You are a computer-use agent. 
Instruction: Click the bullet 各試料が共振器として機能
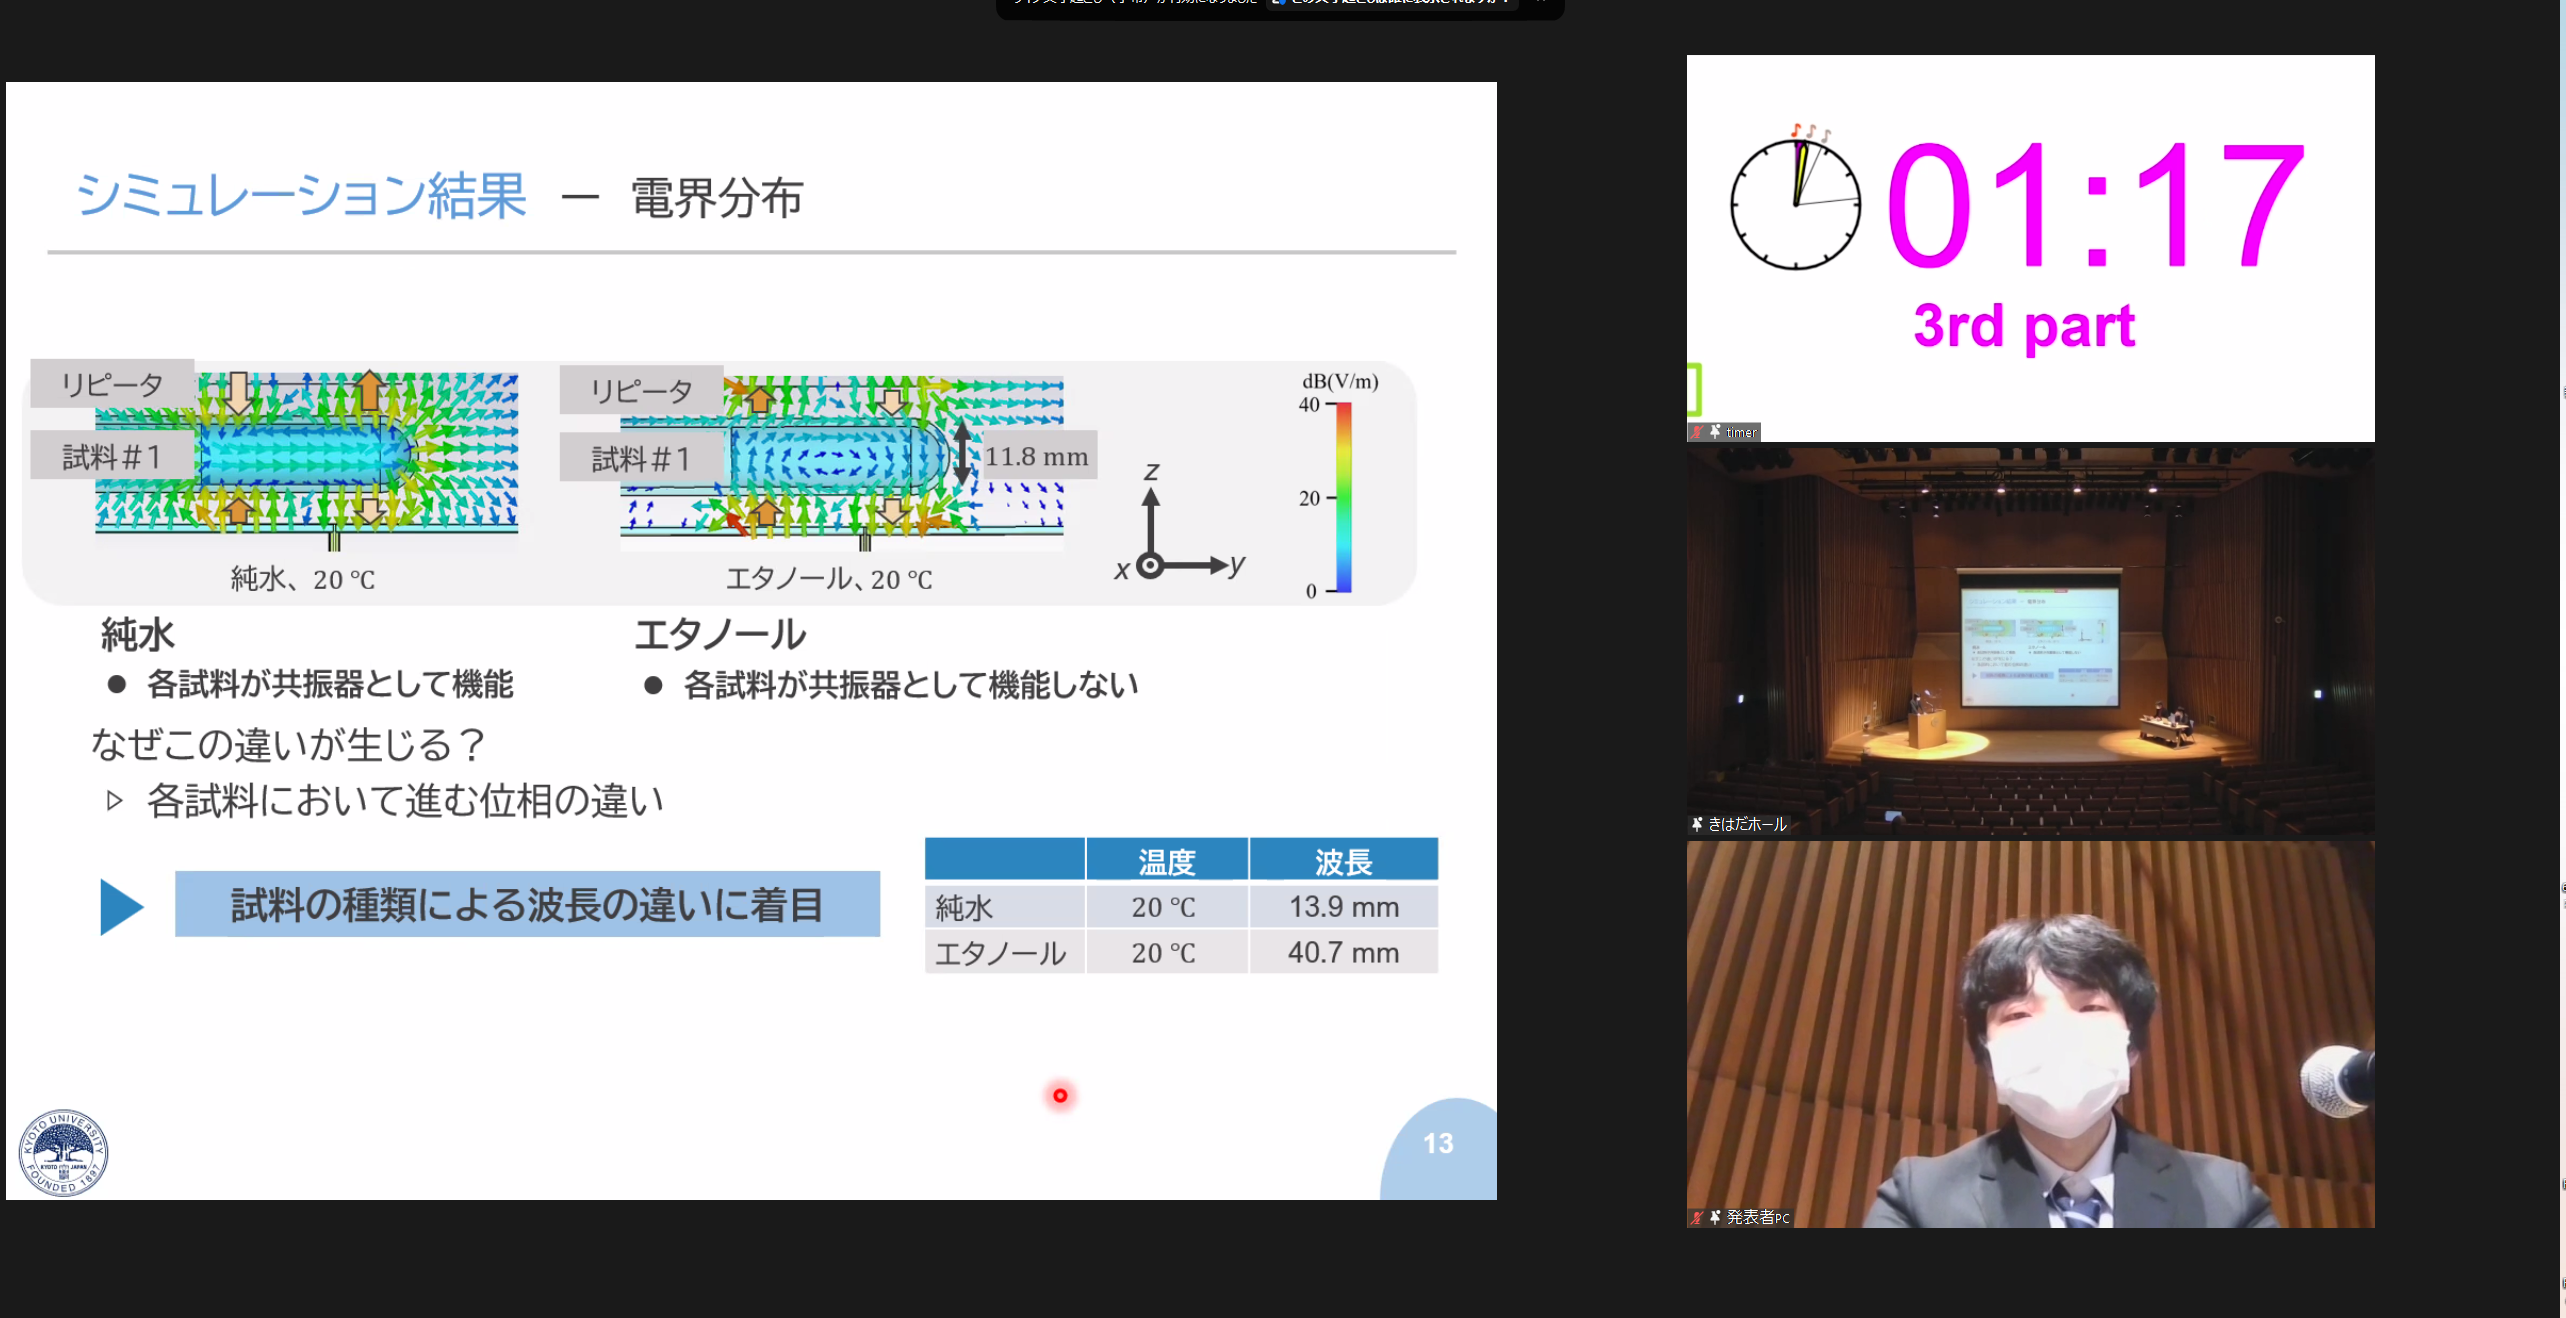point(330,684)
